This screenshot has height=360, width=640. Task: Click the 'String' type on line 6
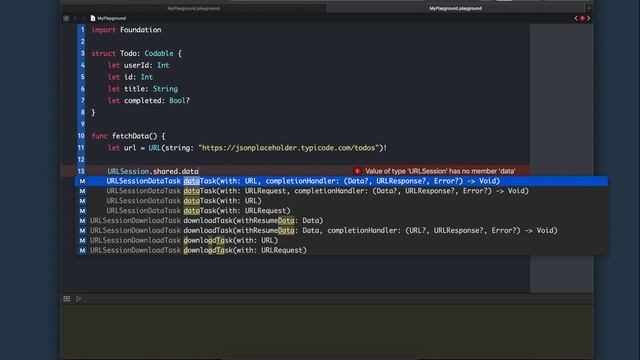165,89
